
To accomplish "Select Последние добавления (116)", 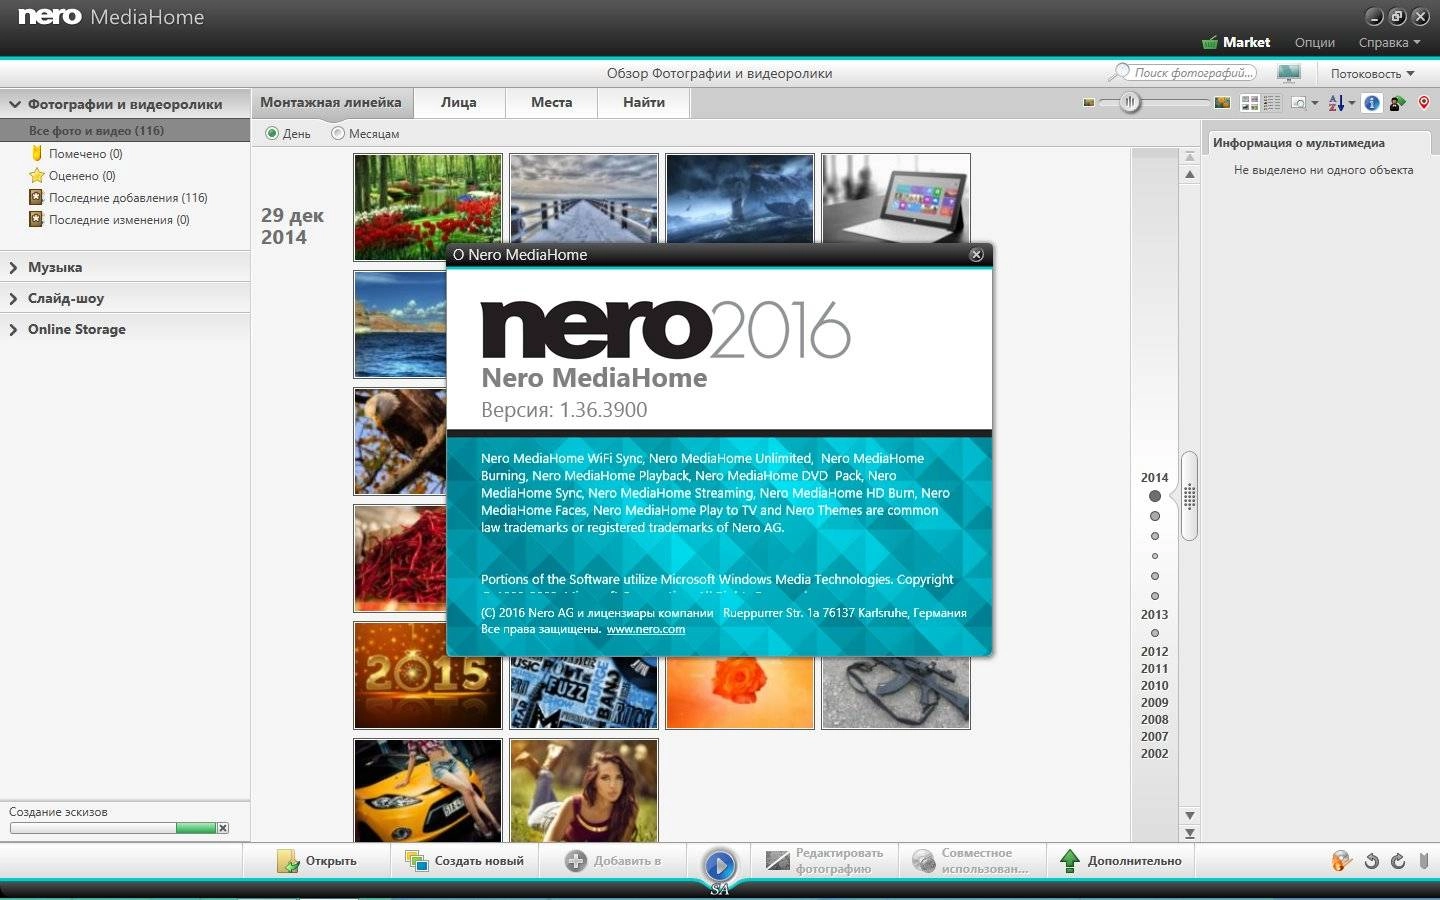I will [128, 197].
